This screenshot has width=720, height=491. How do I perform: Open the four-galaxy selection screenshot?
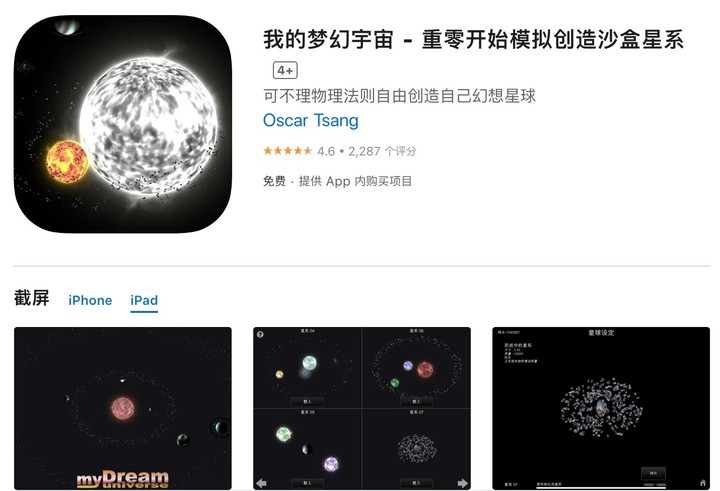[x=362, y=408]
